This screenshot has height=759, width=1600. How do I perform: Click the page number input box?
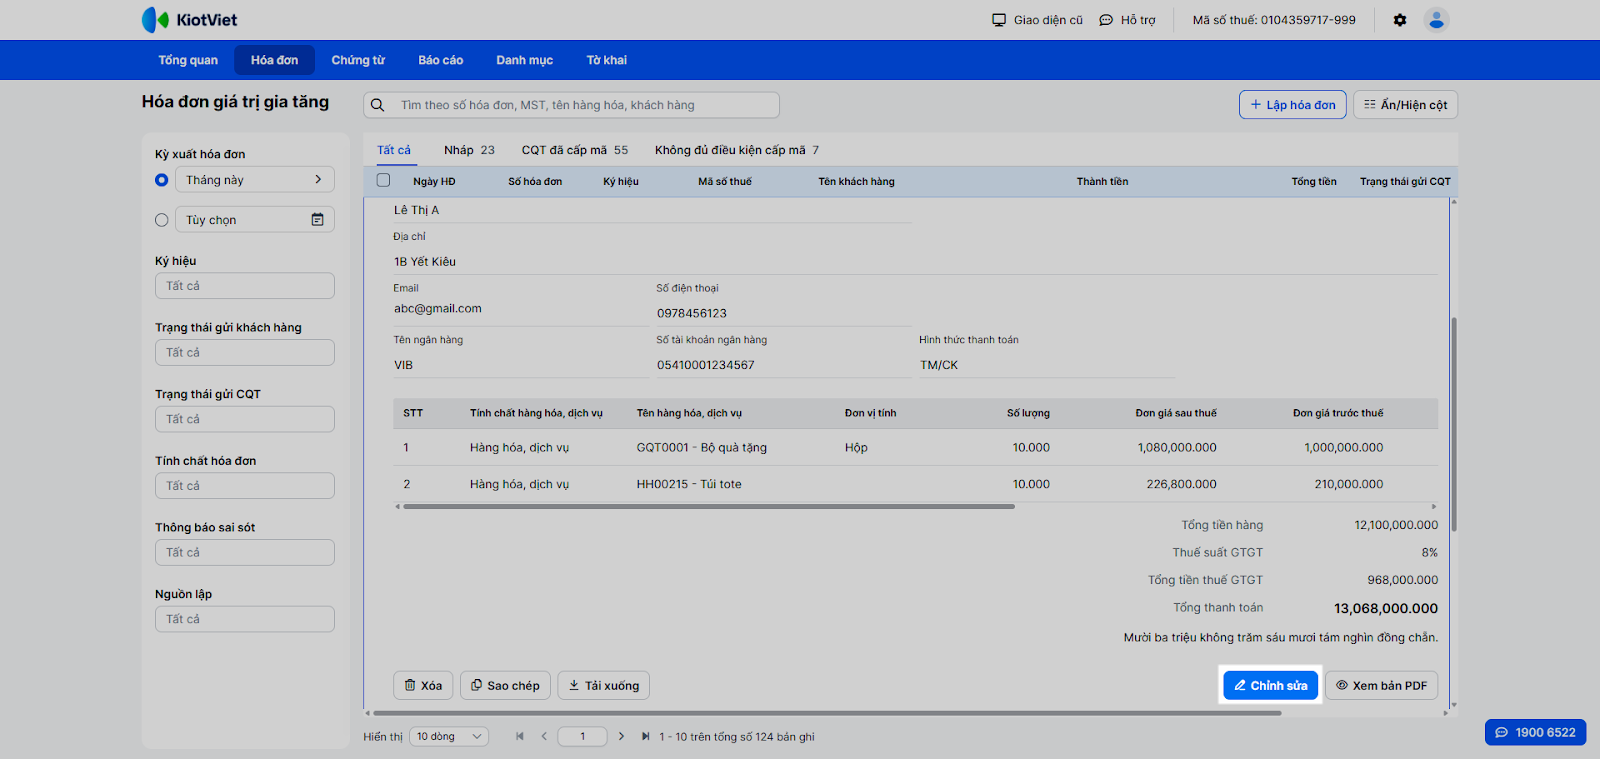tap(583, 737)
